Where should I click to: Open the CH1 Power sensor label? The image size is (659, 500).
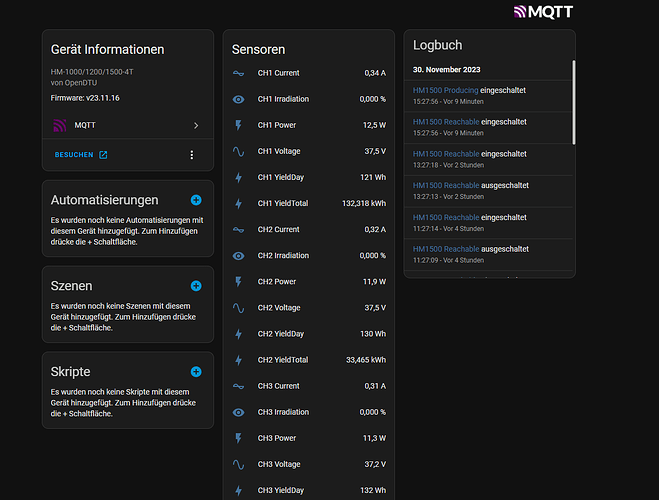coord(277,125)
